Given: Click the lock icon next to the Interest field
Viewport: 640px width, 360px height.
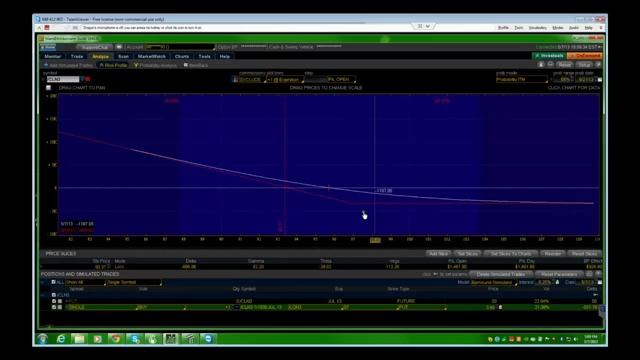Looking at the screenshot, I should (557, 282).
